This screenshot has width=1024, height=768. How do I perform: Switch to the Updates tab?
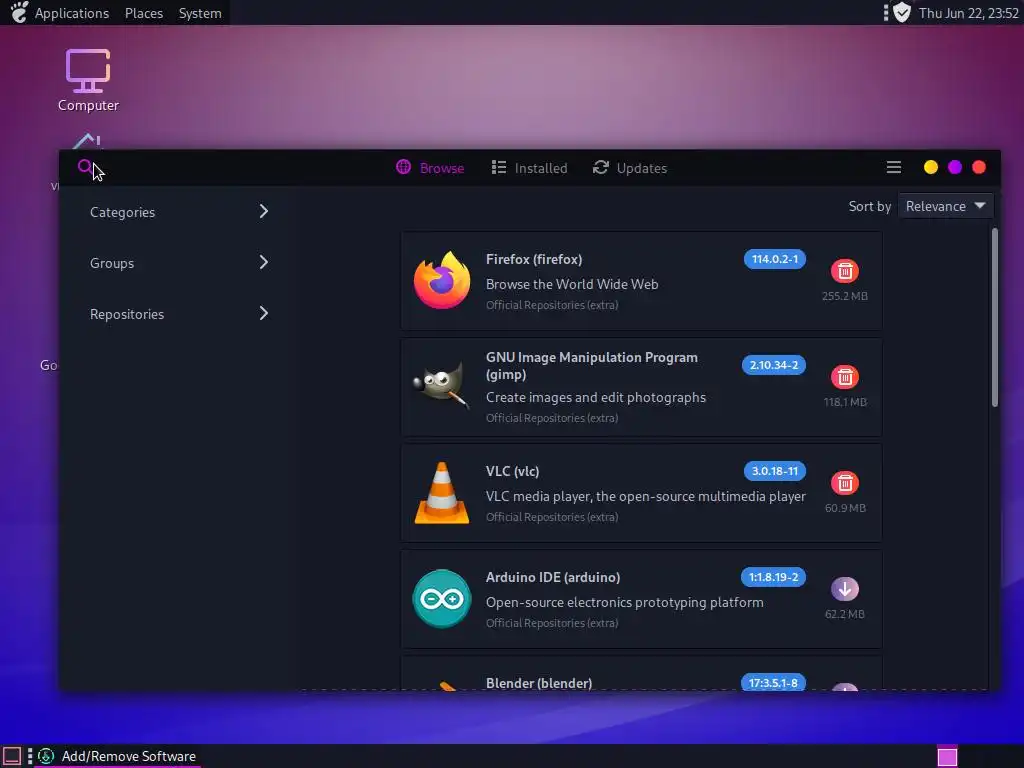pos(630,168)
